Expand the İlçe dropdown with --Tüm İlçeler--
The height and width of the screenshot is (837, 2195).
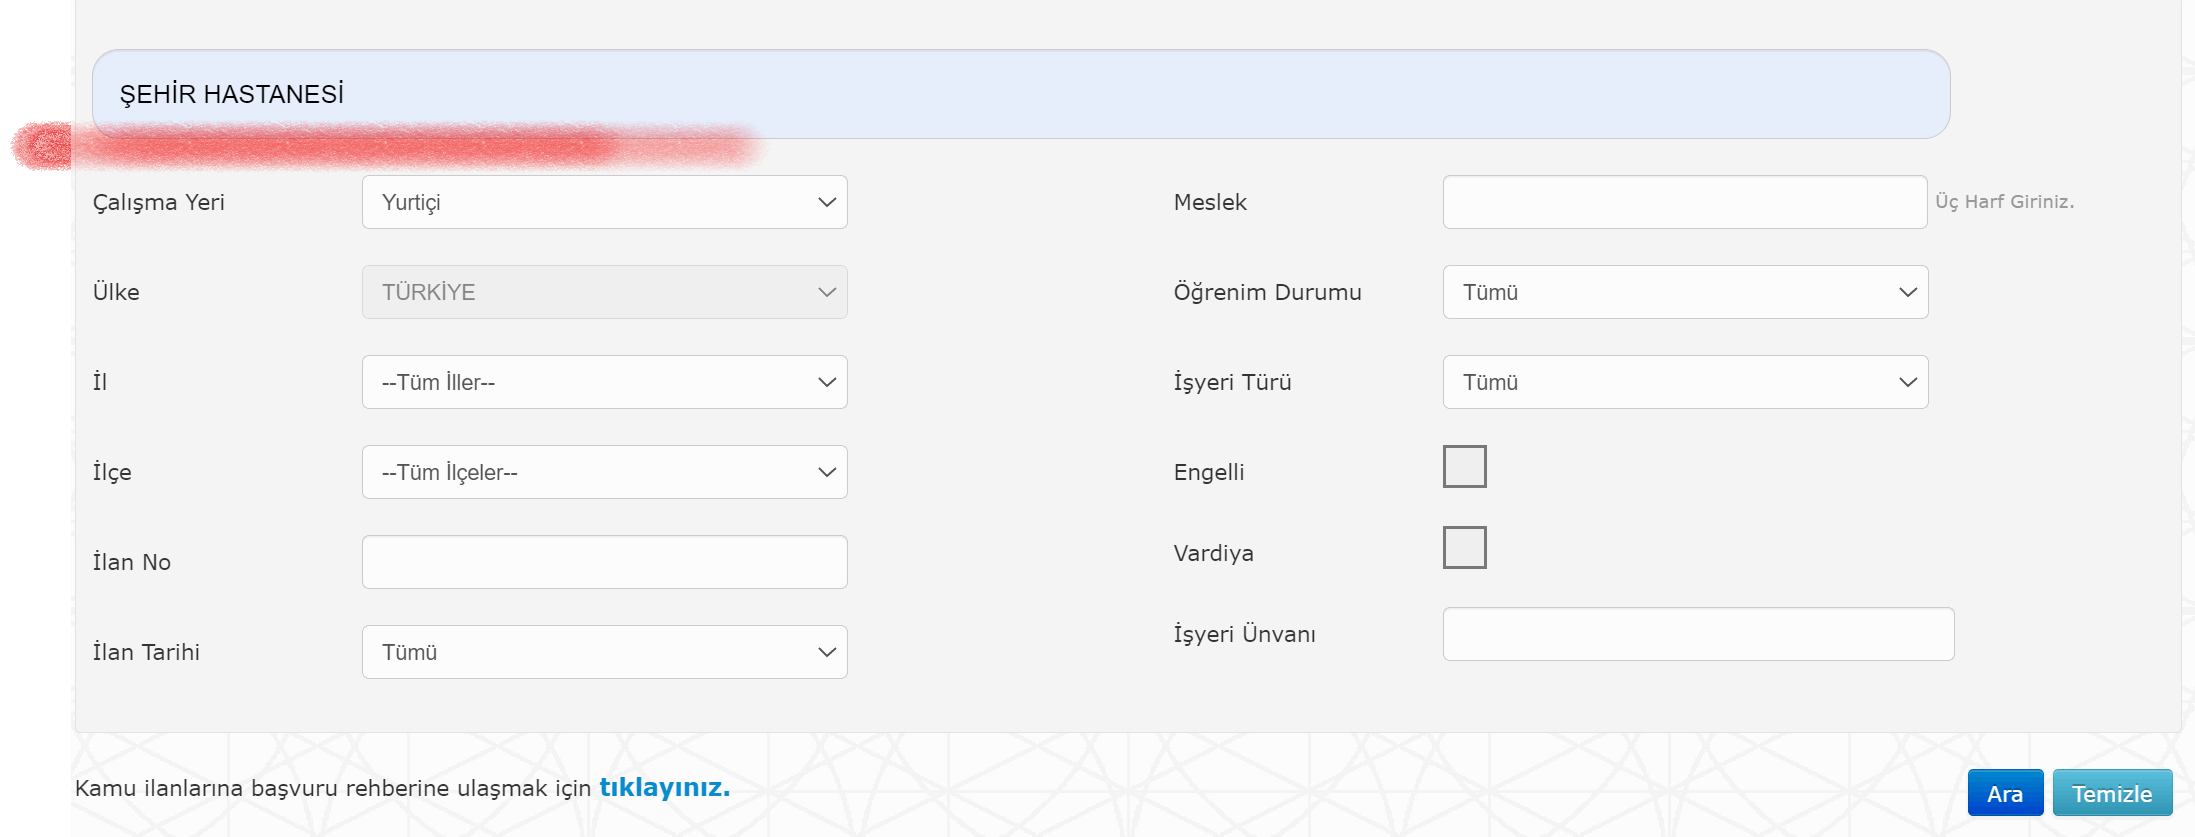click(605, 472)
